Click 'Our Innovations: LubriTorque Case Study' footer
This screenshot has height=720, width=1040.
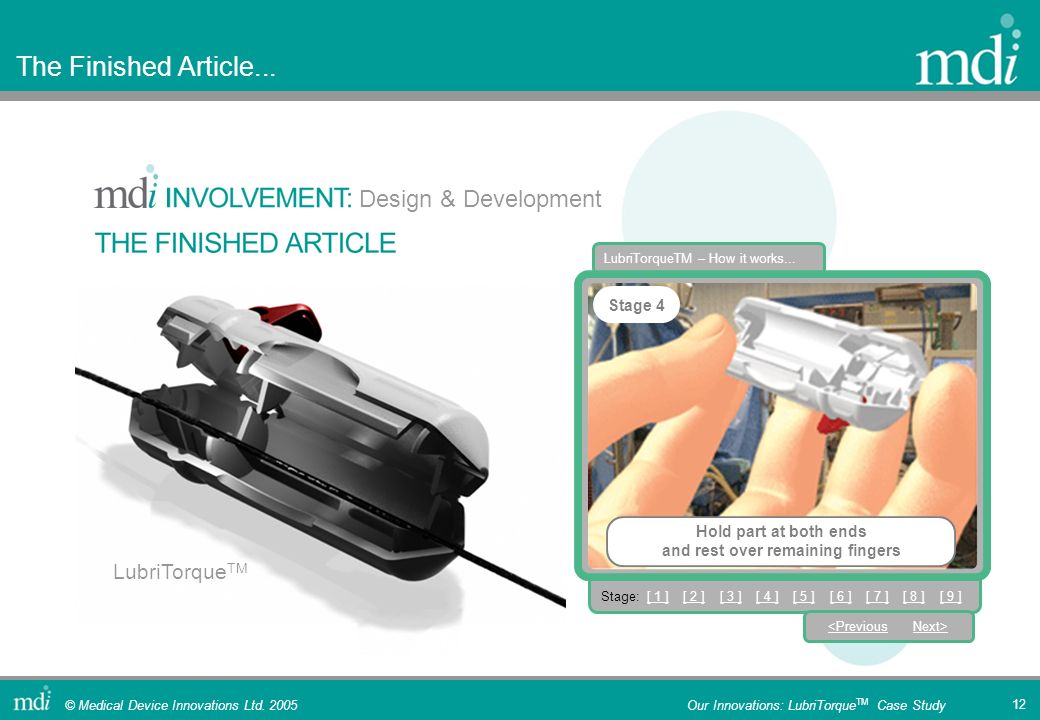816,705
